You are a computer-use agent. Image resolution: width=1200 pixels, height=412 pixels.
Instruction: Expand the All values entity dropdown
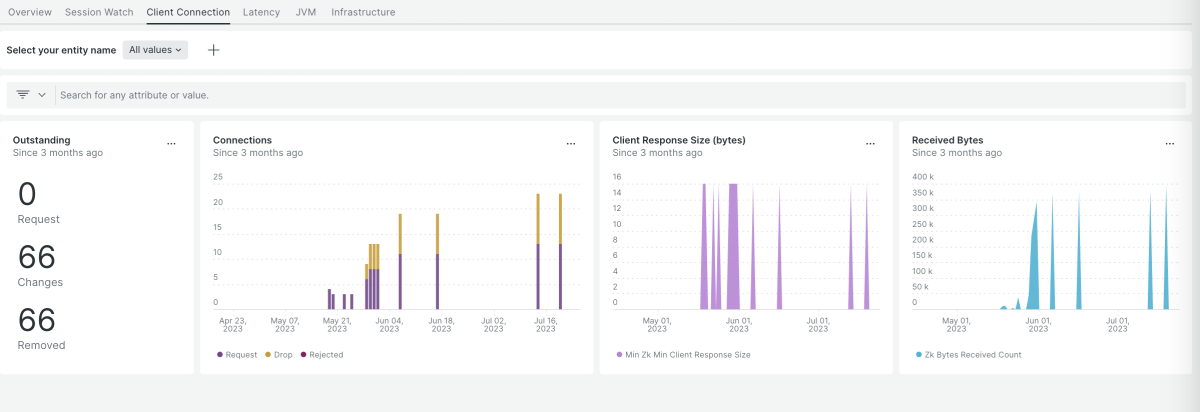coord(155,49)
